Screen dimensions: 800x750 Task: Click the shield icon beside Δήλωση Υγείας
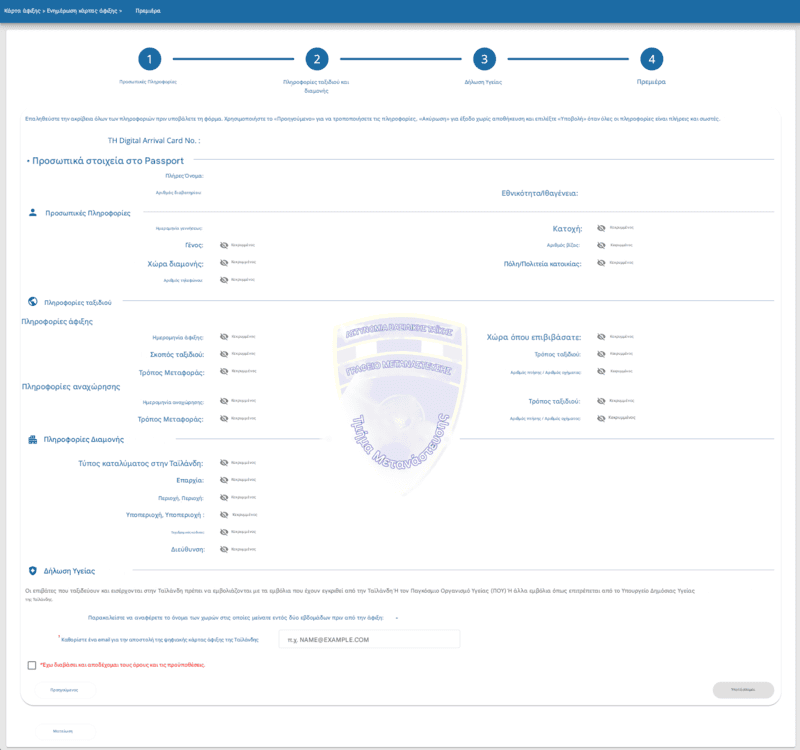[33, 571]
